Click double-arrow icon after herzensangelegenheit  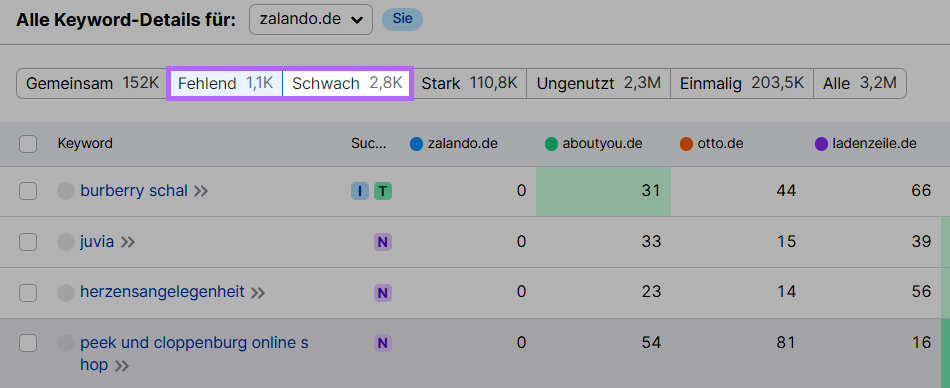(258, 293)
